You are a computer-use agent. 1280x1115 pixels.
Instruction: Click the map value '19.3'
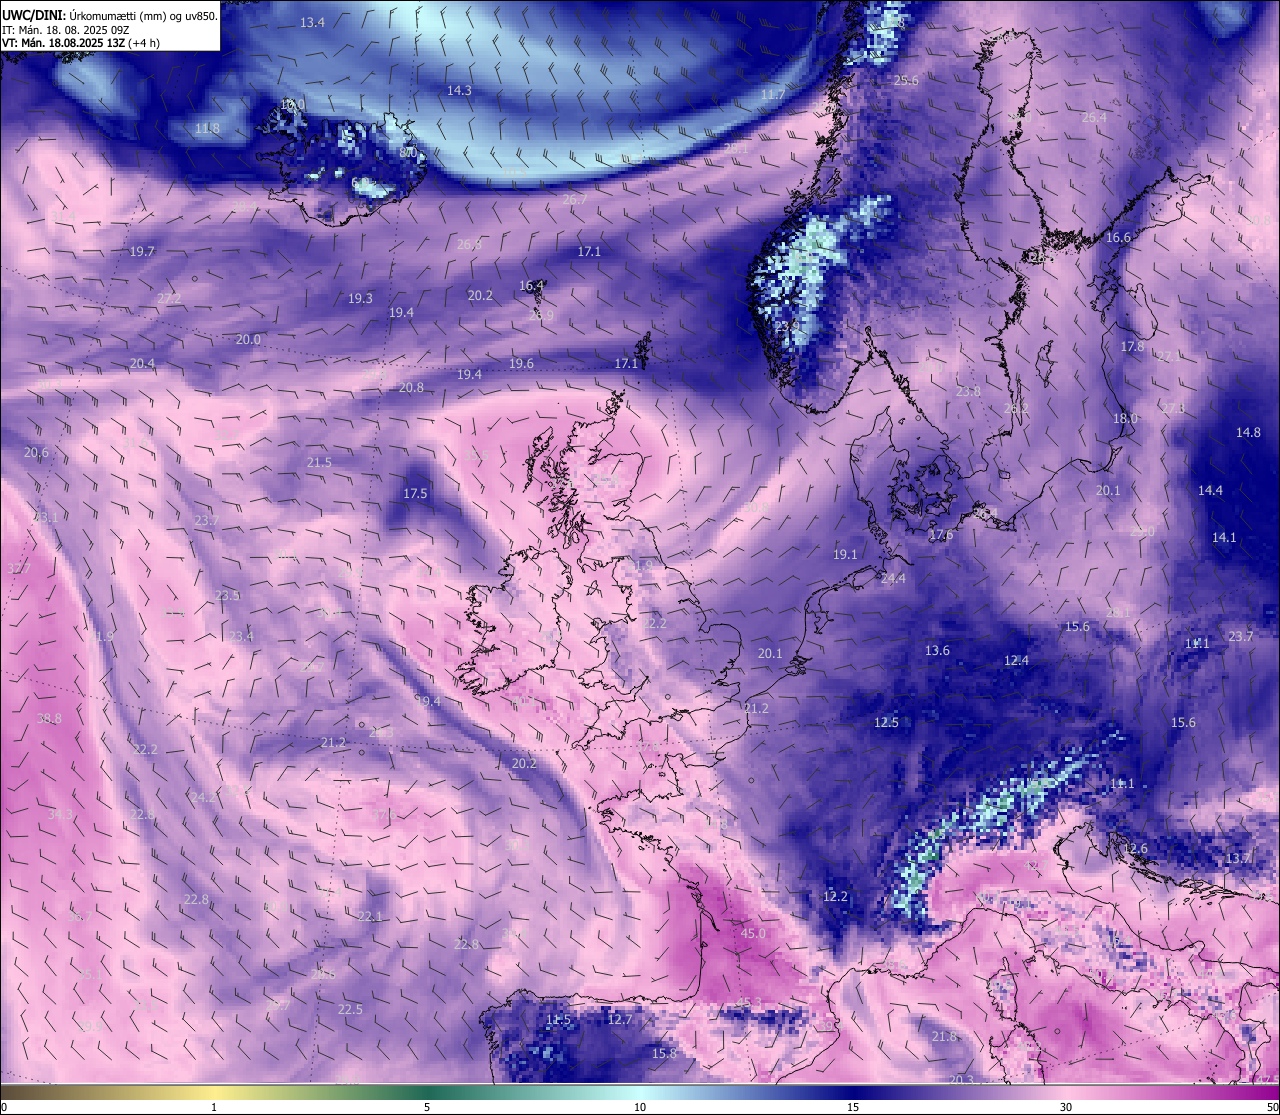(360, 298)
